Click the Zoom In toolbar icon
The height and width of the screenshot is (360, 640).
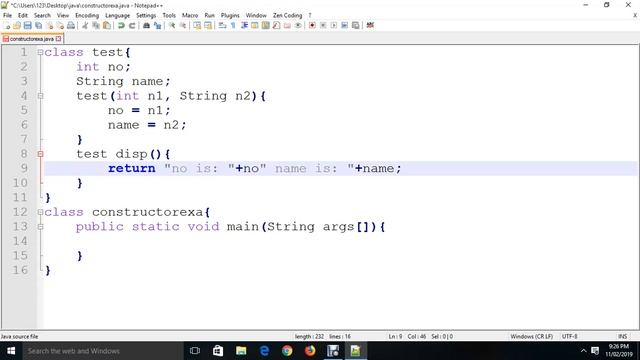tap(172, 25)
